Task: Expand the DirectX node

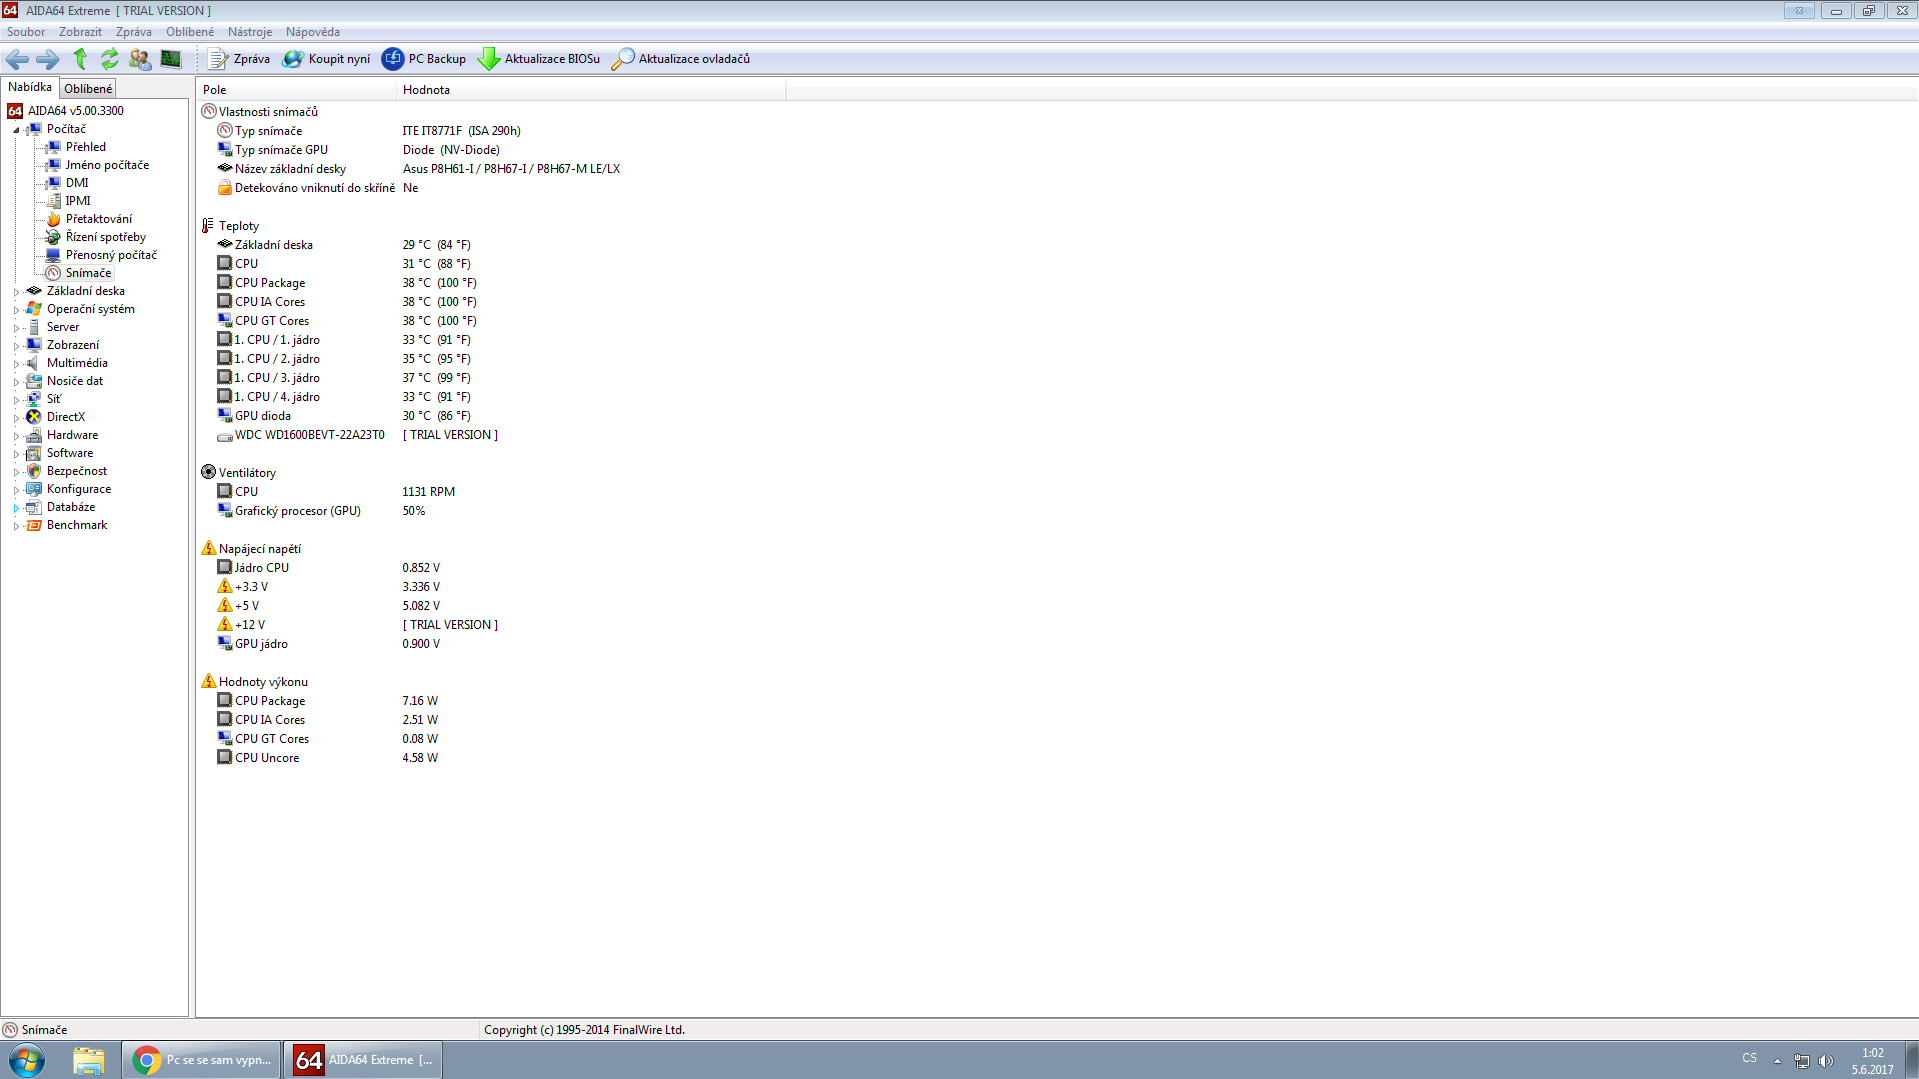Action: [x=16, y=418]
